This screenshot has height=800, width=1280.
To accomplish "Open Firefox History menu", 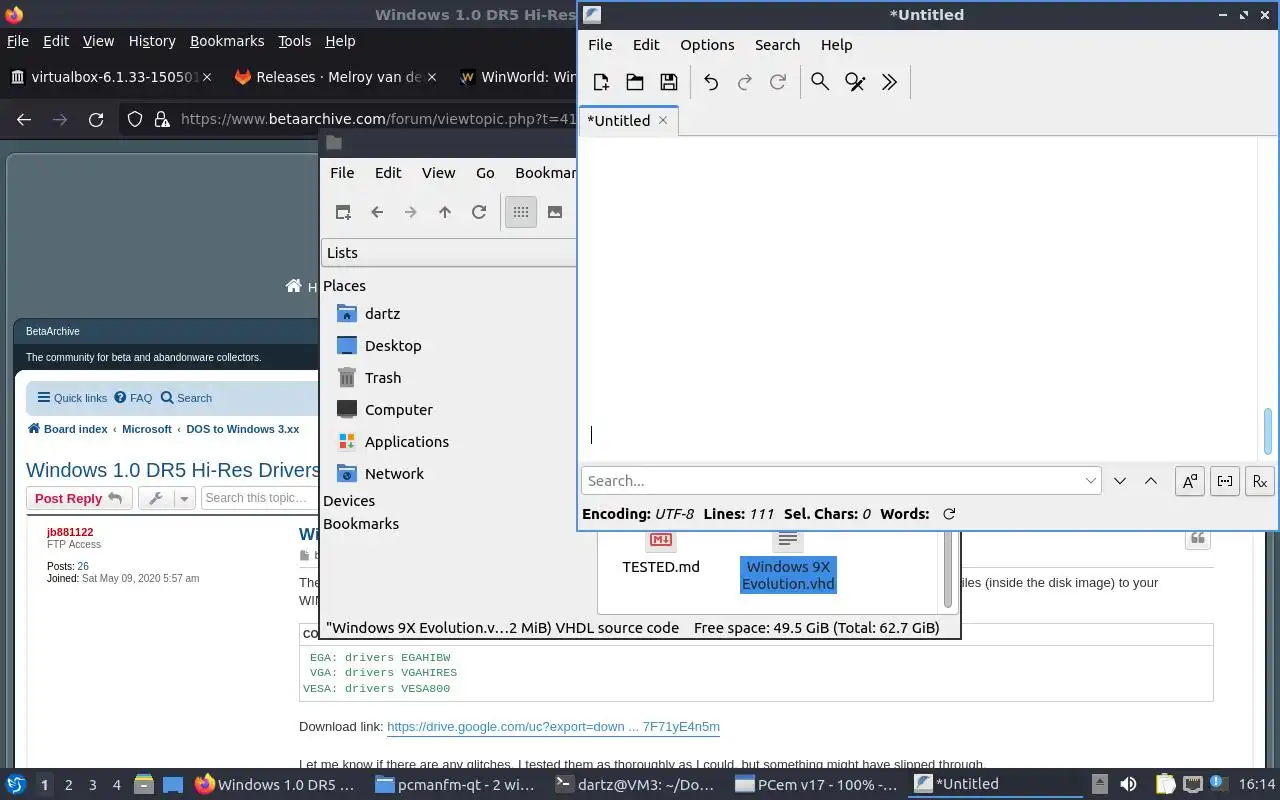I will point(152,41).
